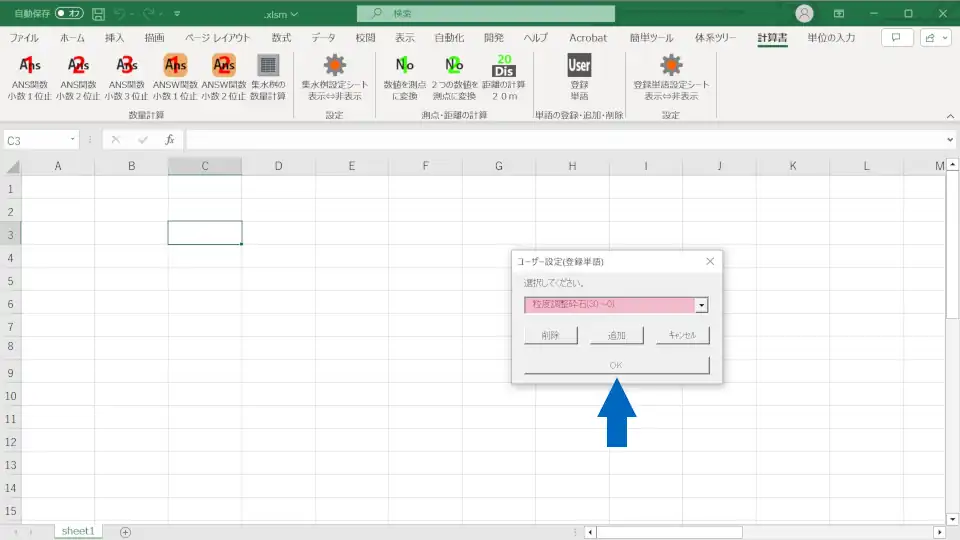The image size is (960, 540).
Task: Click the search box
Action: 486,13
